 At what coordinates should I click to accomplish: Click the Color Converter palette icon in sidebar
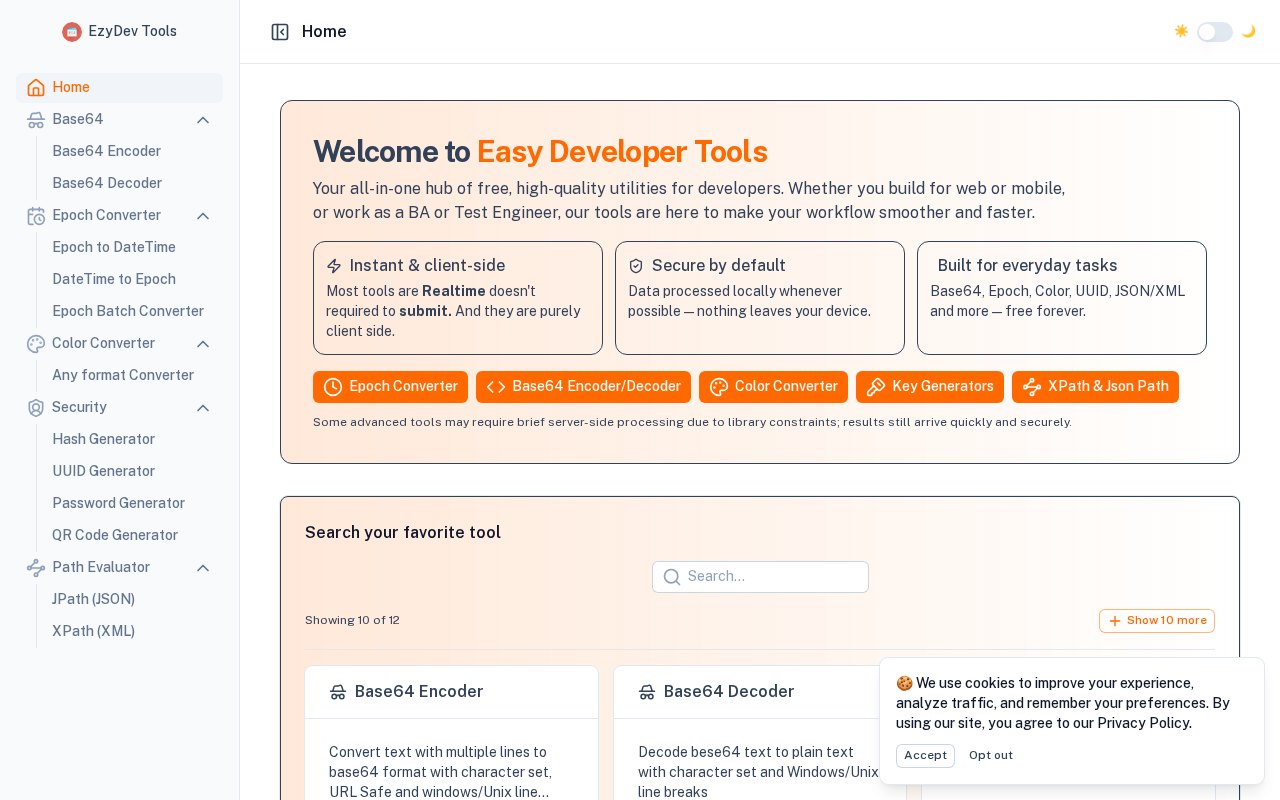coord(36,344)
